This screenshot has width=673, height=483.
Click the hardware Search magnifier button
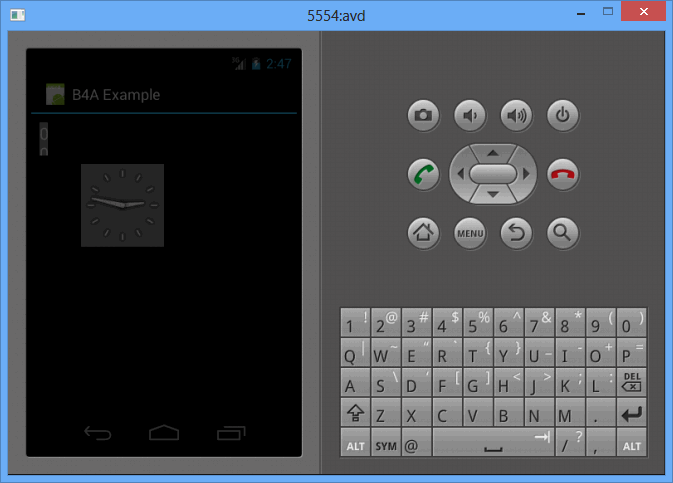pos(563,233)
